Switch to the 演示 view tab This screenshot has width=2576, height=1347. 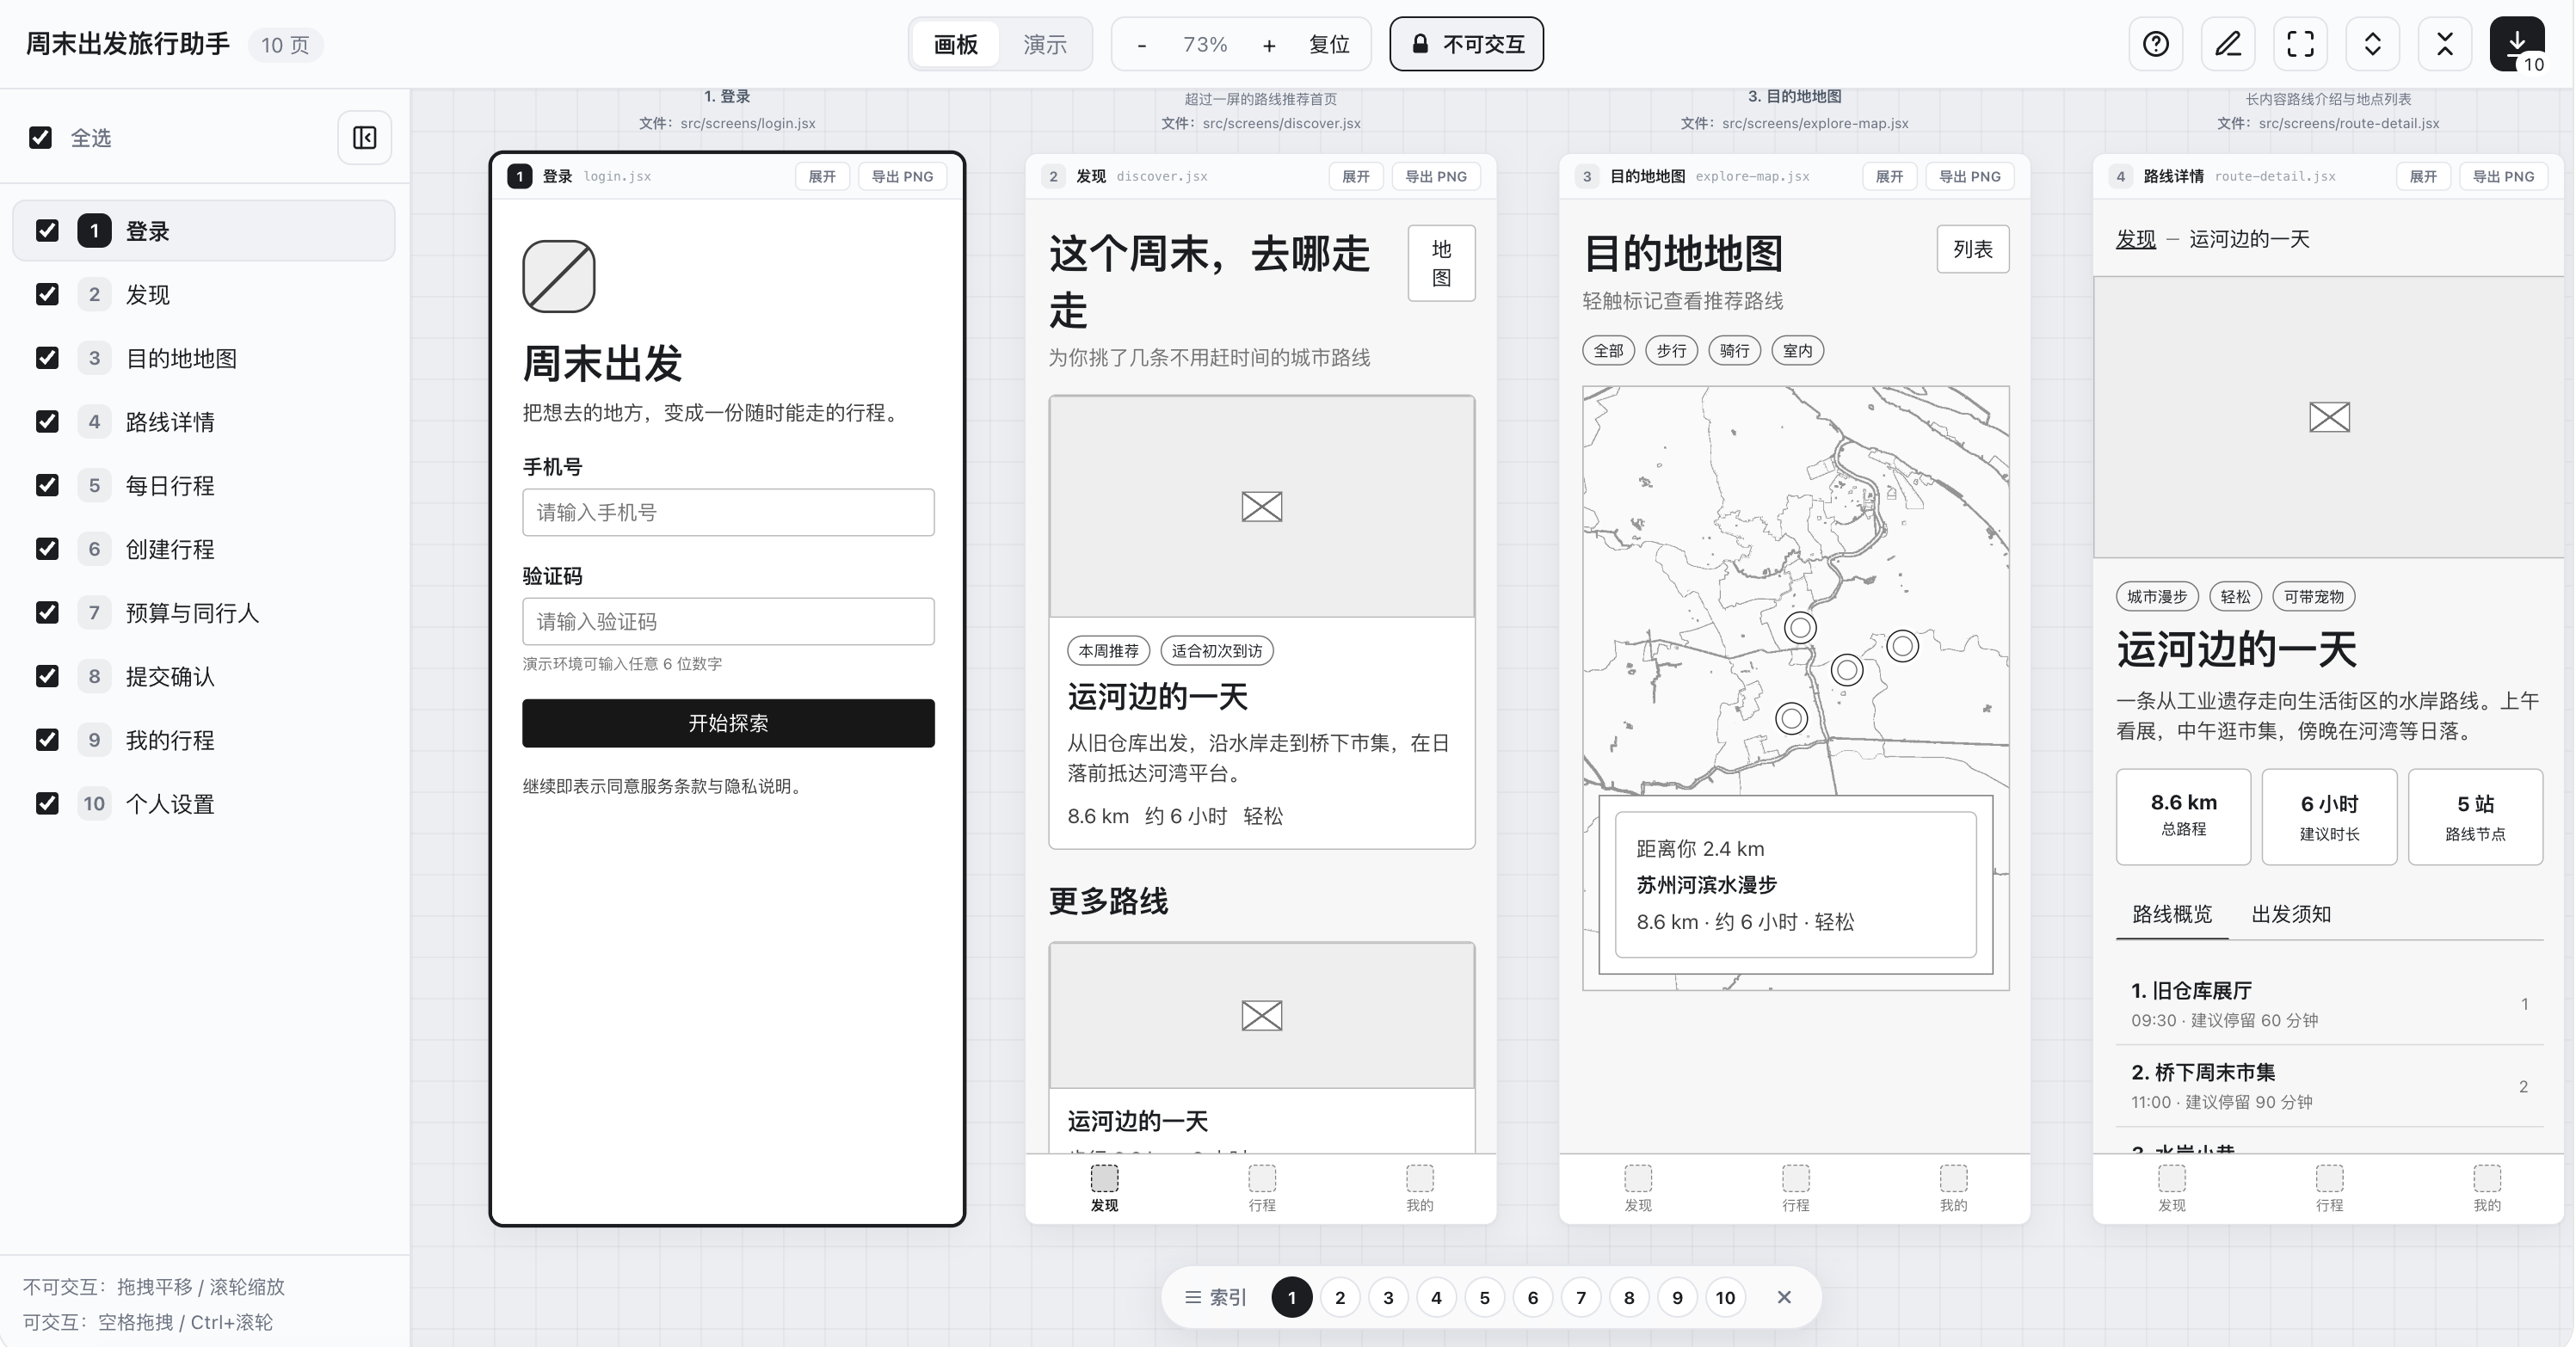tap(1045, 45)
